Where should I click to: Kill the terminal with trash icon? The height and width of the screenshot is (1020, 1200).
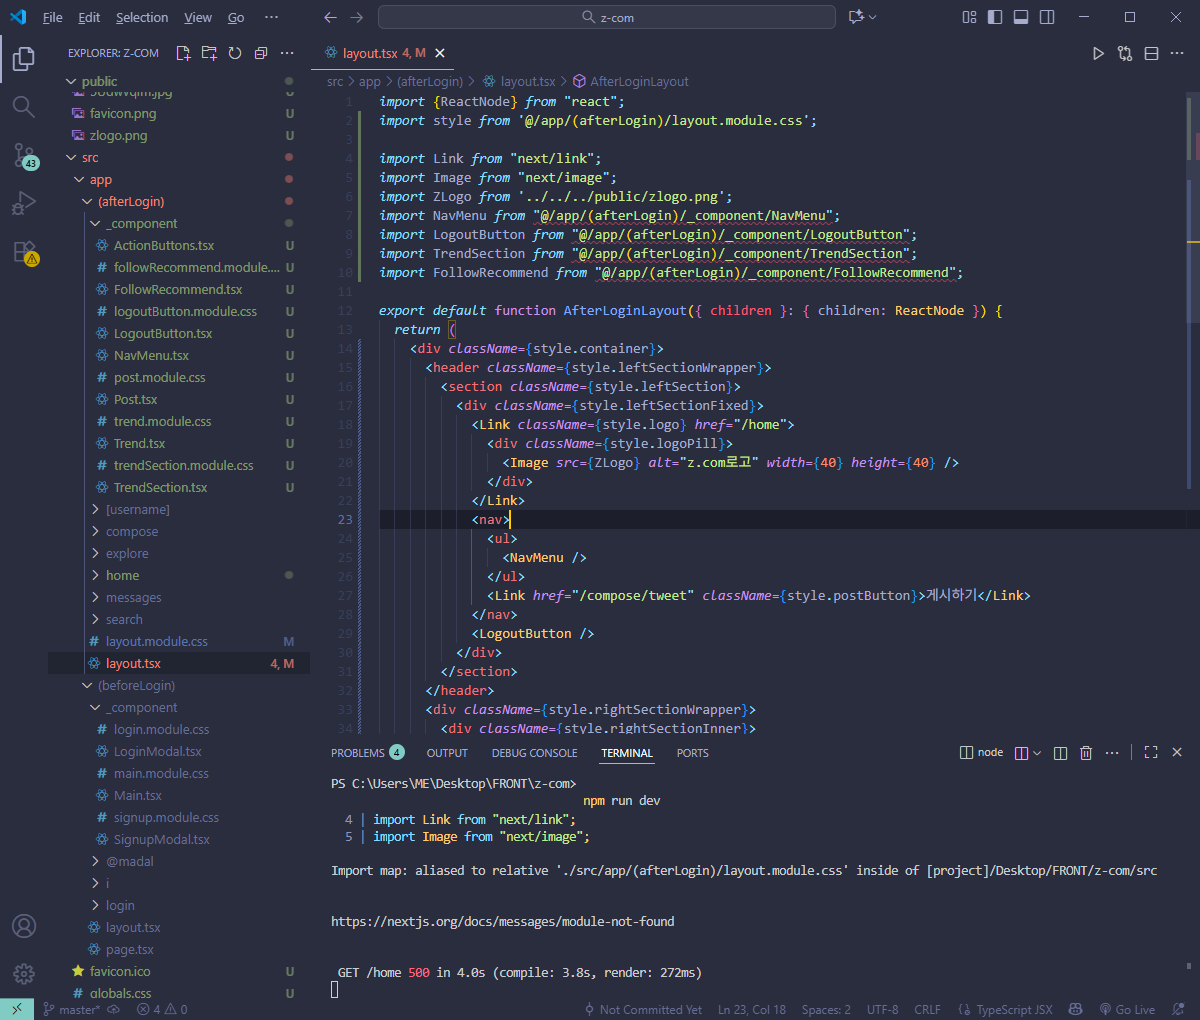tap(1086, 753)
